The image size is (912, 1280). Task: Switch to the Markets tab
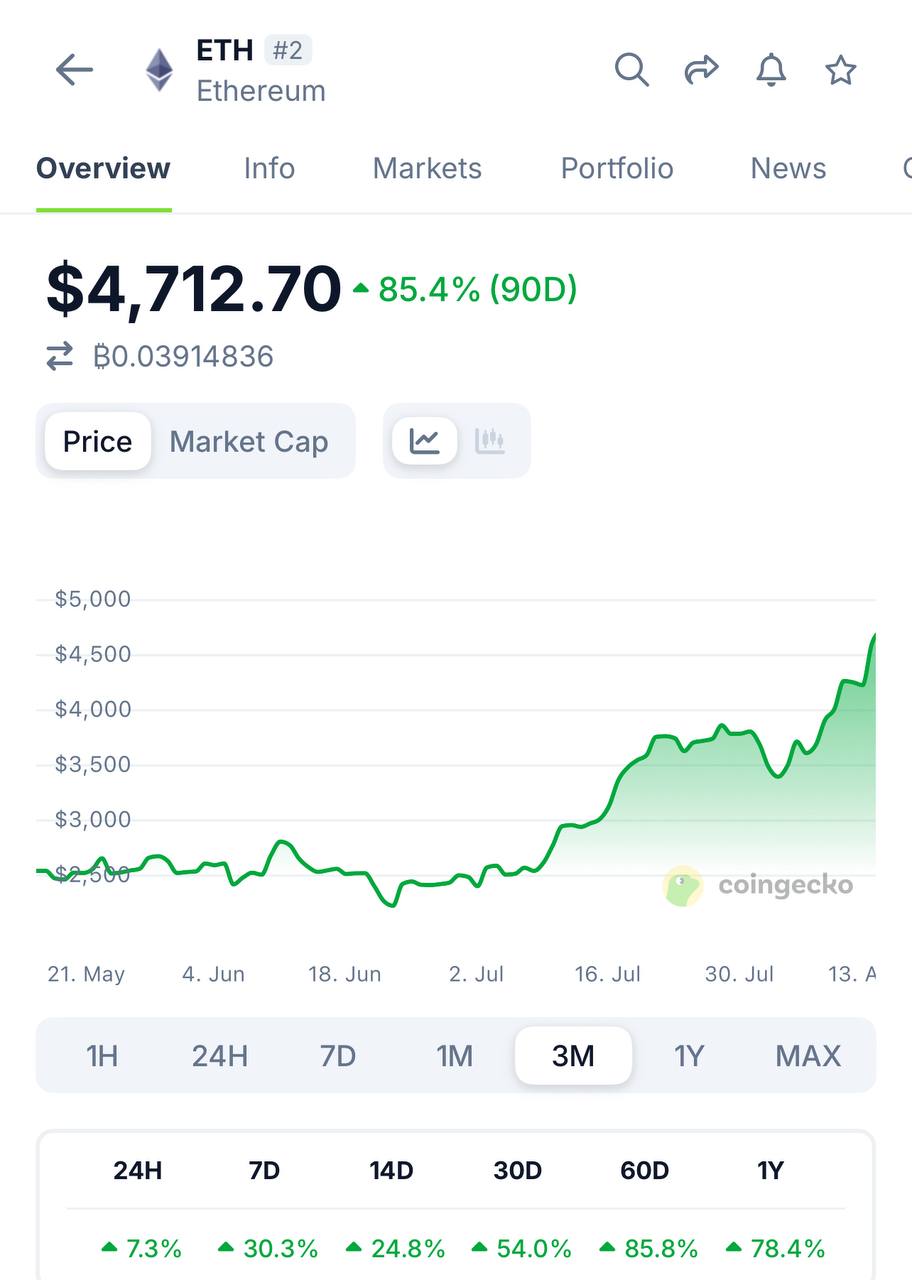click(427, 168)
